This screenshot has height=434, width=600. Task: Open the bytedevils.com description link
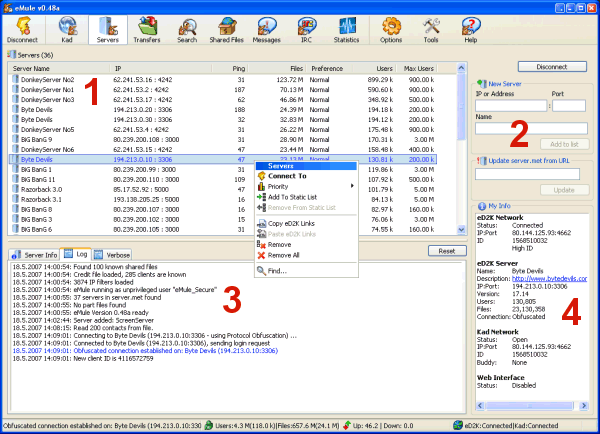coord(549,279)
